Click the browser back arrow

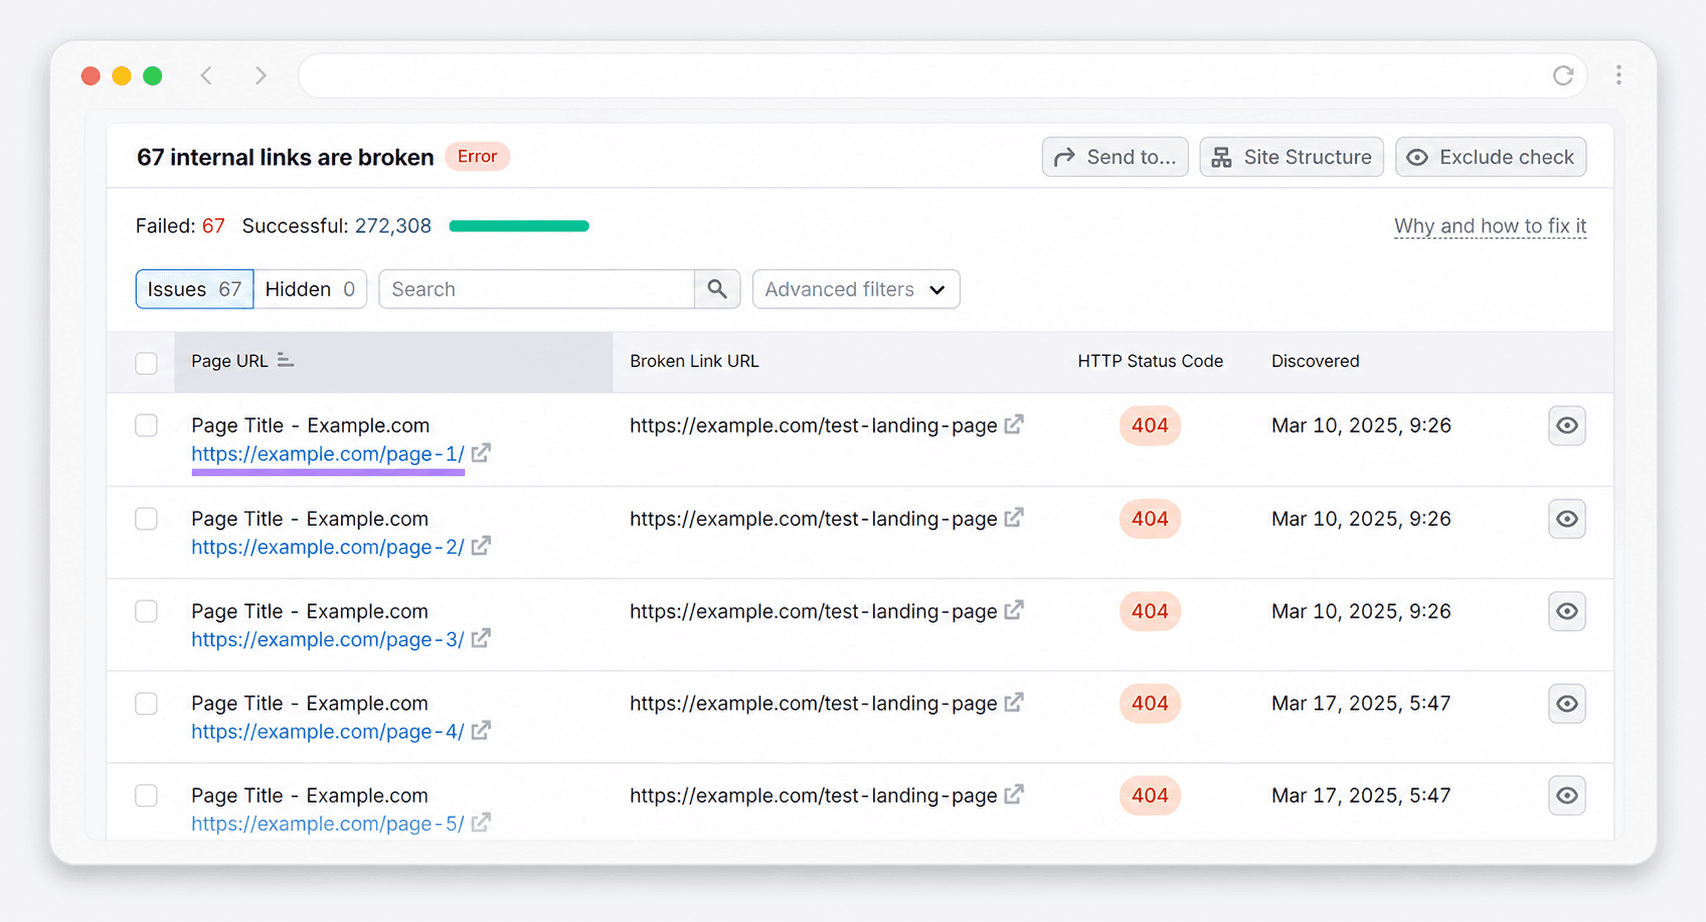click(x=206, y=75)
